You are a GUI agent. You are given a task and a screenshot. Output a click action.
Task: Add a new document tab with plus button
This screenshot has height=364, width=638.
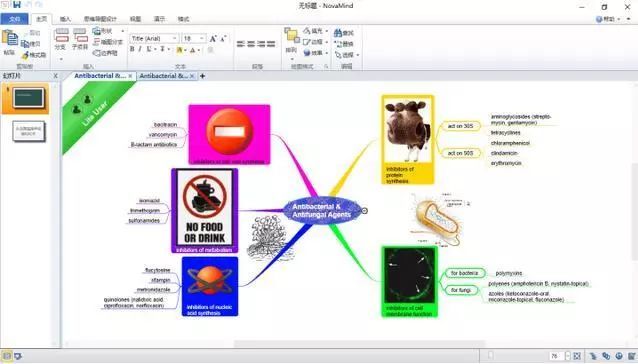203,76
